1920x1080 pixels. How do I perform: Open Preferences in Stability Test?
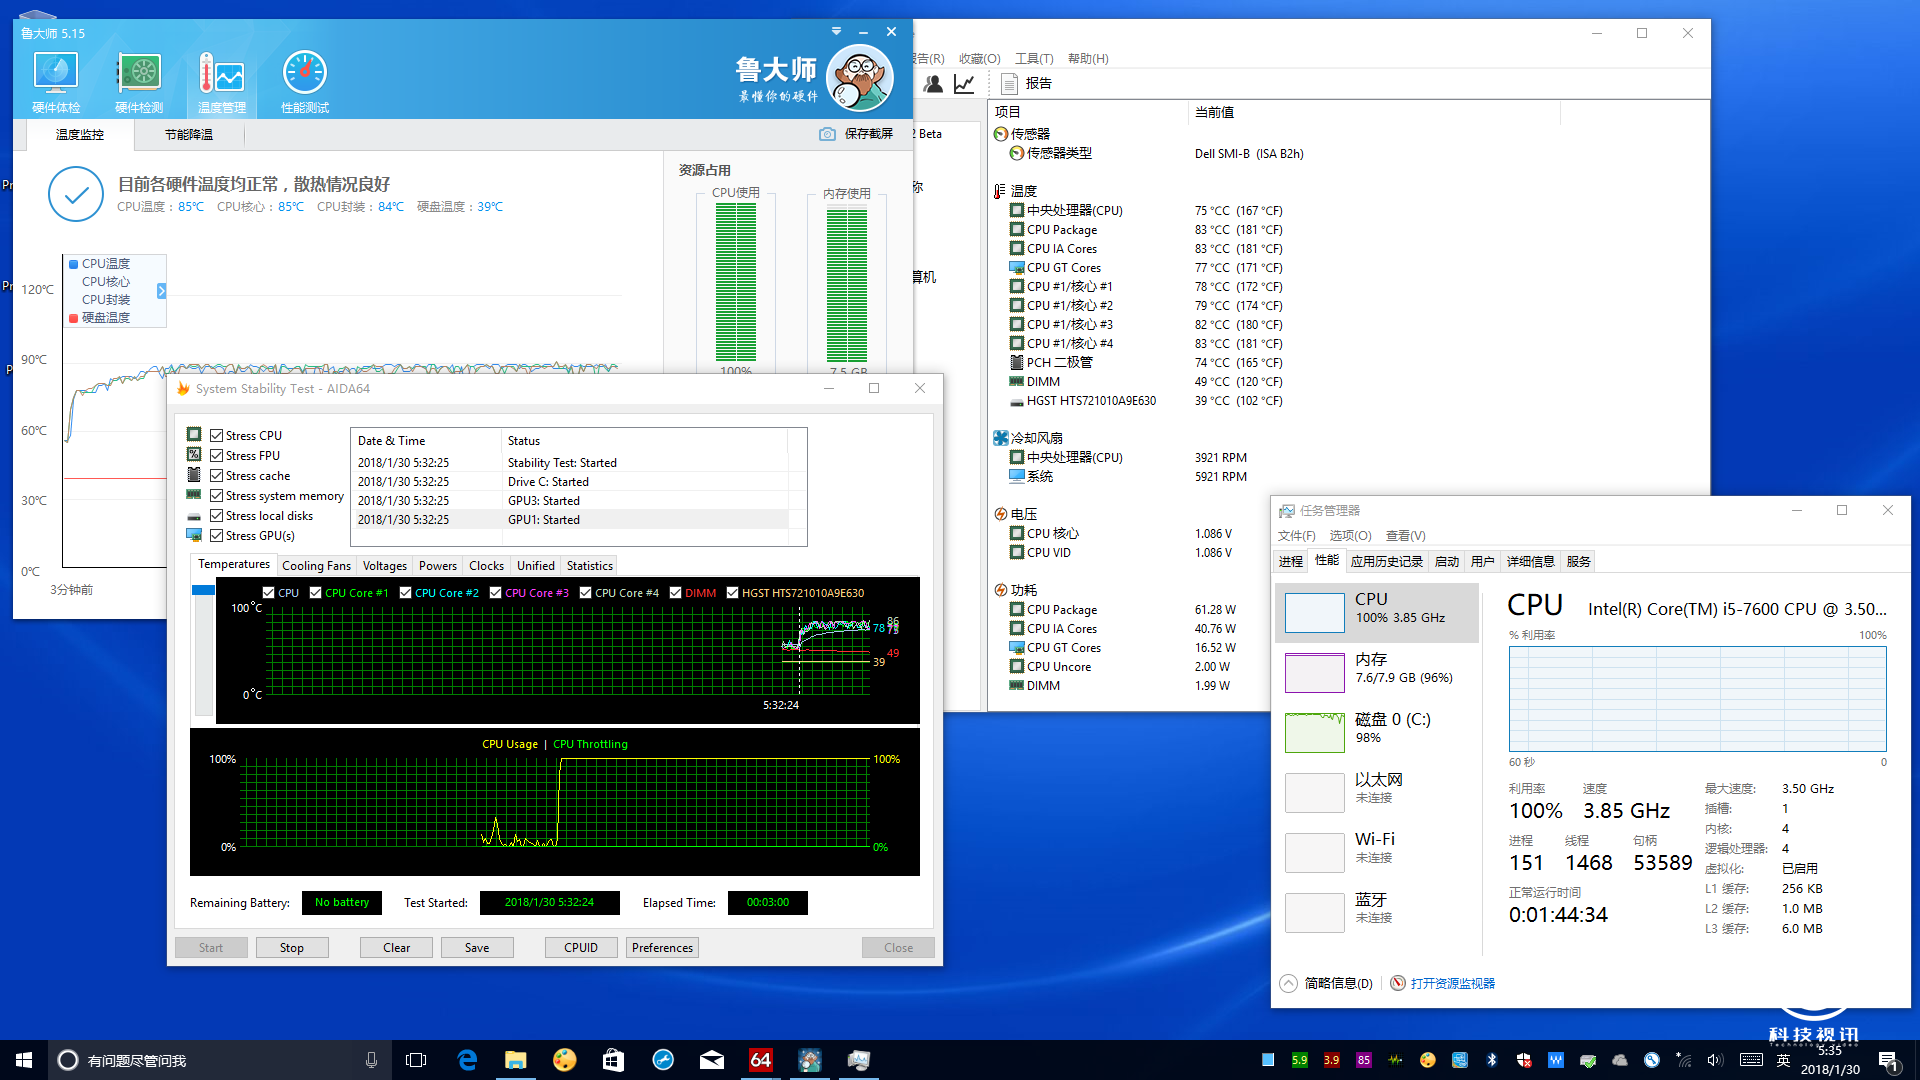662,947
